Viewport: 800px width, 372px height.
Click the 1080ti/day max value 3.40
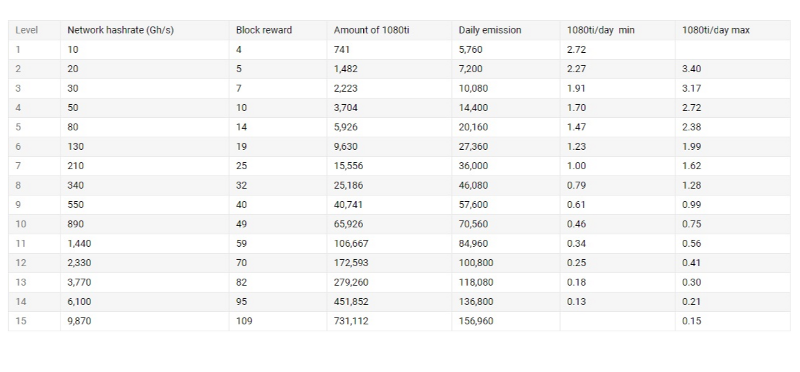tap(691, 69)
